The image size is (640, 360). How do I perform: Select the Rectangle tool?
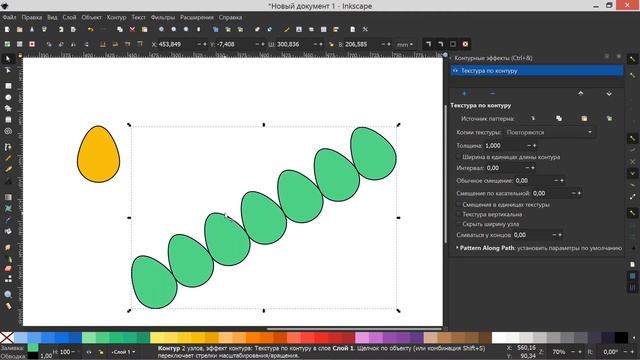(x=8, y=86)
